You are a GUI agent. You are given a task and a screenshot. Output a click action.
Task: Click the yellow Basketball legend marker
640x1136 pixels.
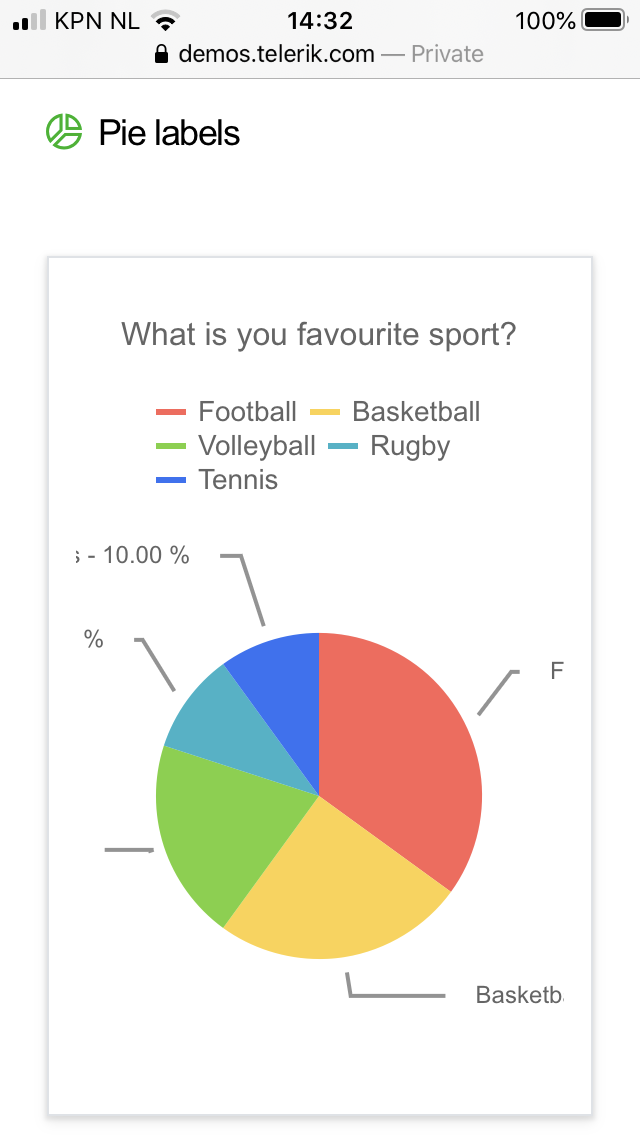[x=326, y=412]
